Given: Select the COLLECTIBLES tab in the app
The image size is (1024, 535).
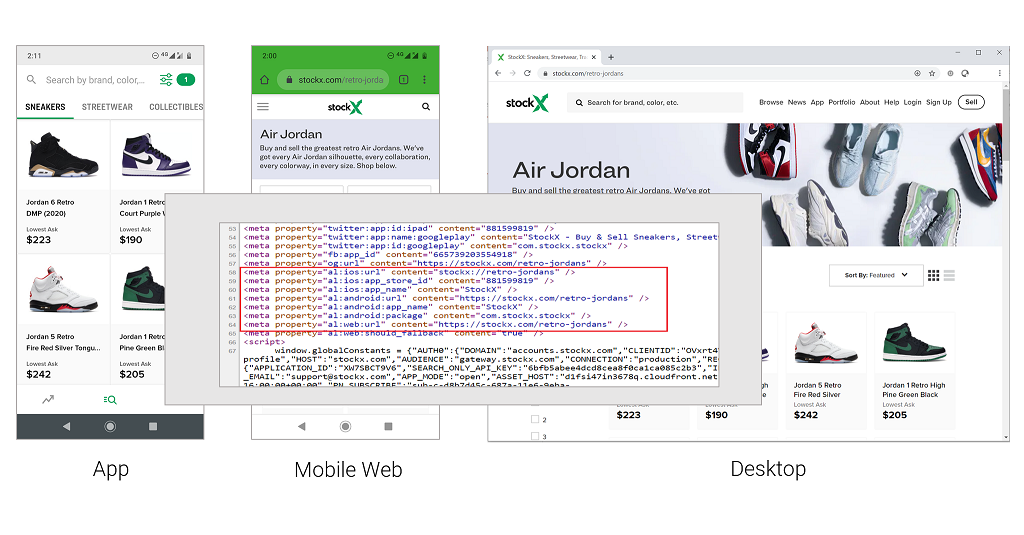Looking at the screenshot, I should point(176,107).
